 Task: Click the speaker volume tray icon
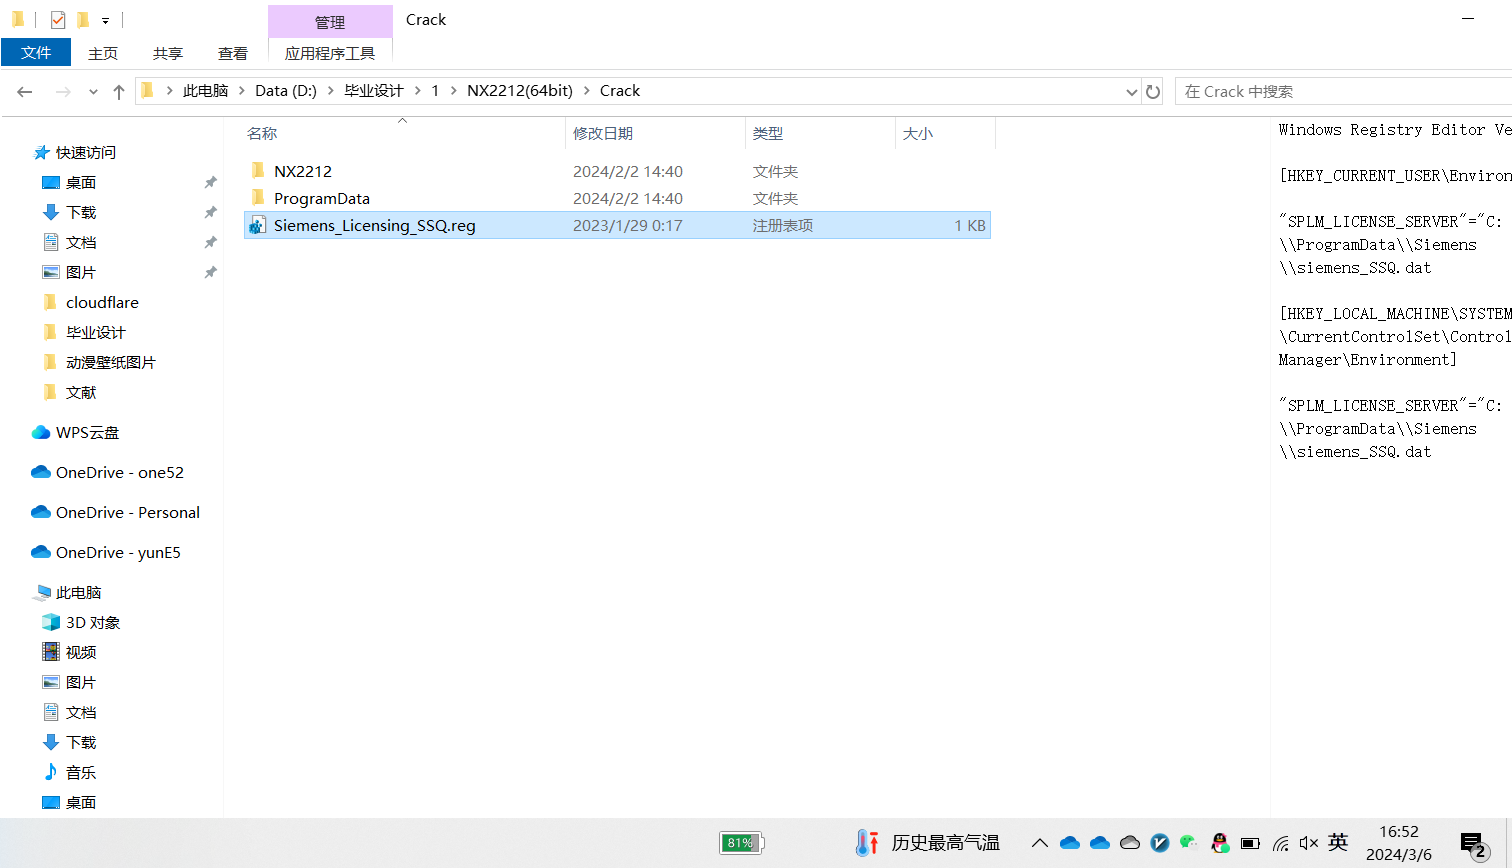[1309, 843]
